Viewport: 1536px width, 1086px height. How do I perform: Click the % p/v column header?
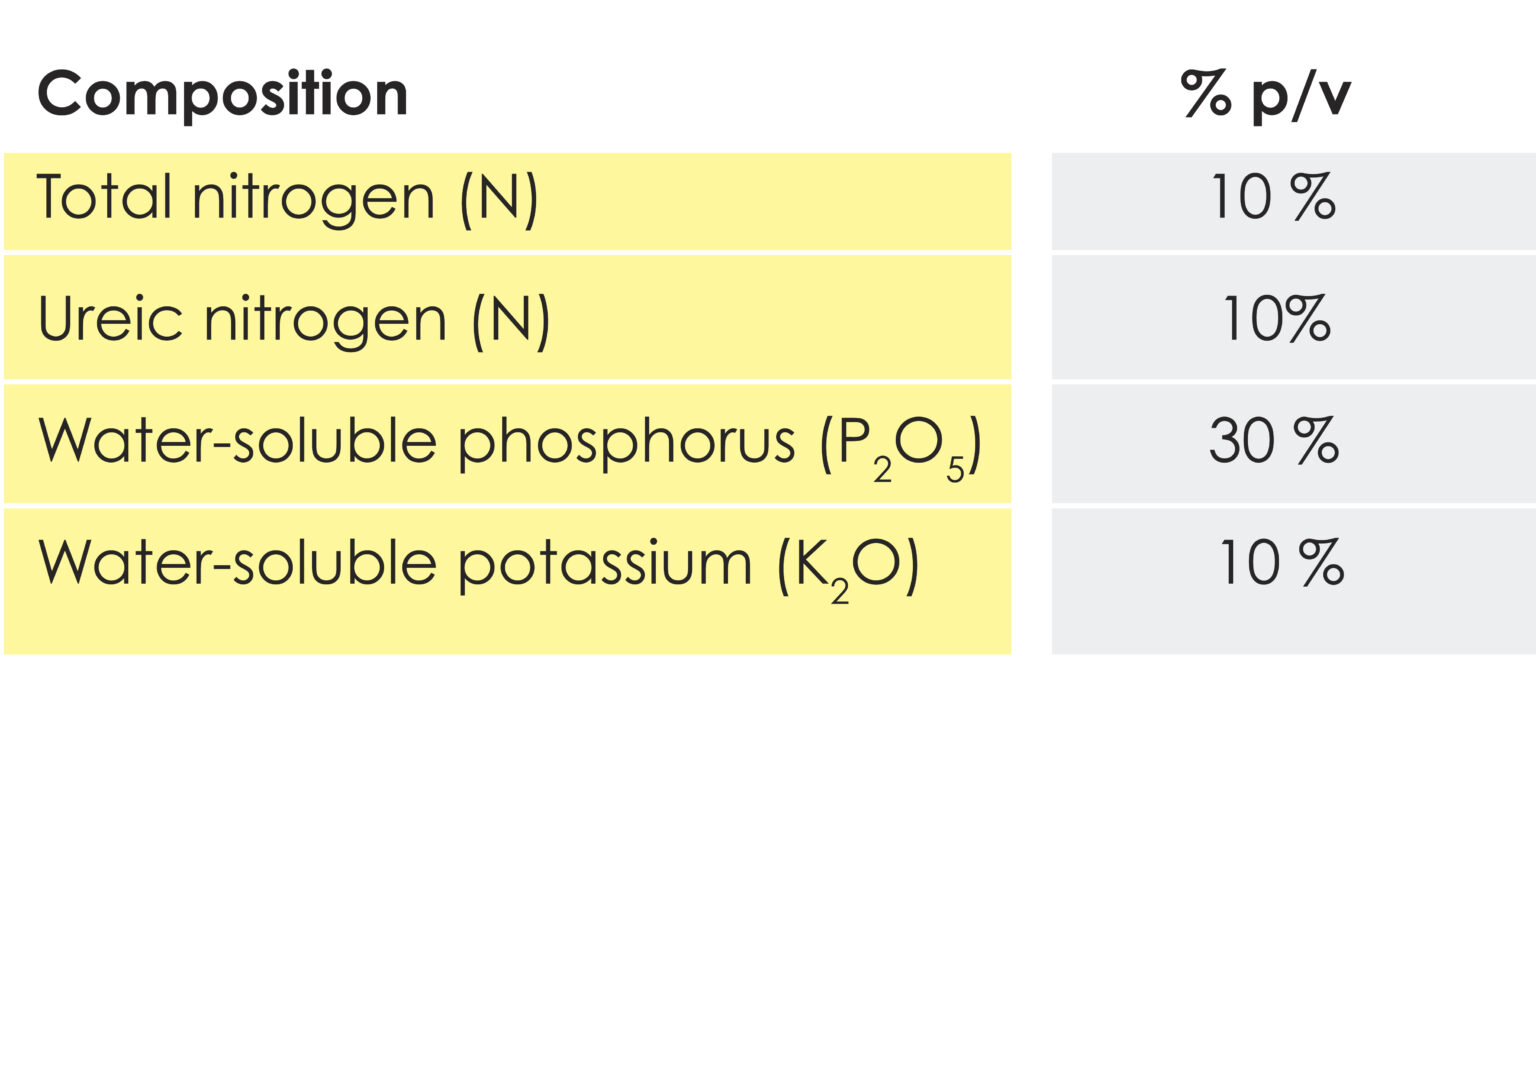[1266, 95]
